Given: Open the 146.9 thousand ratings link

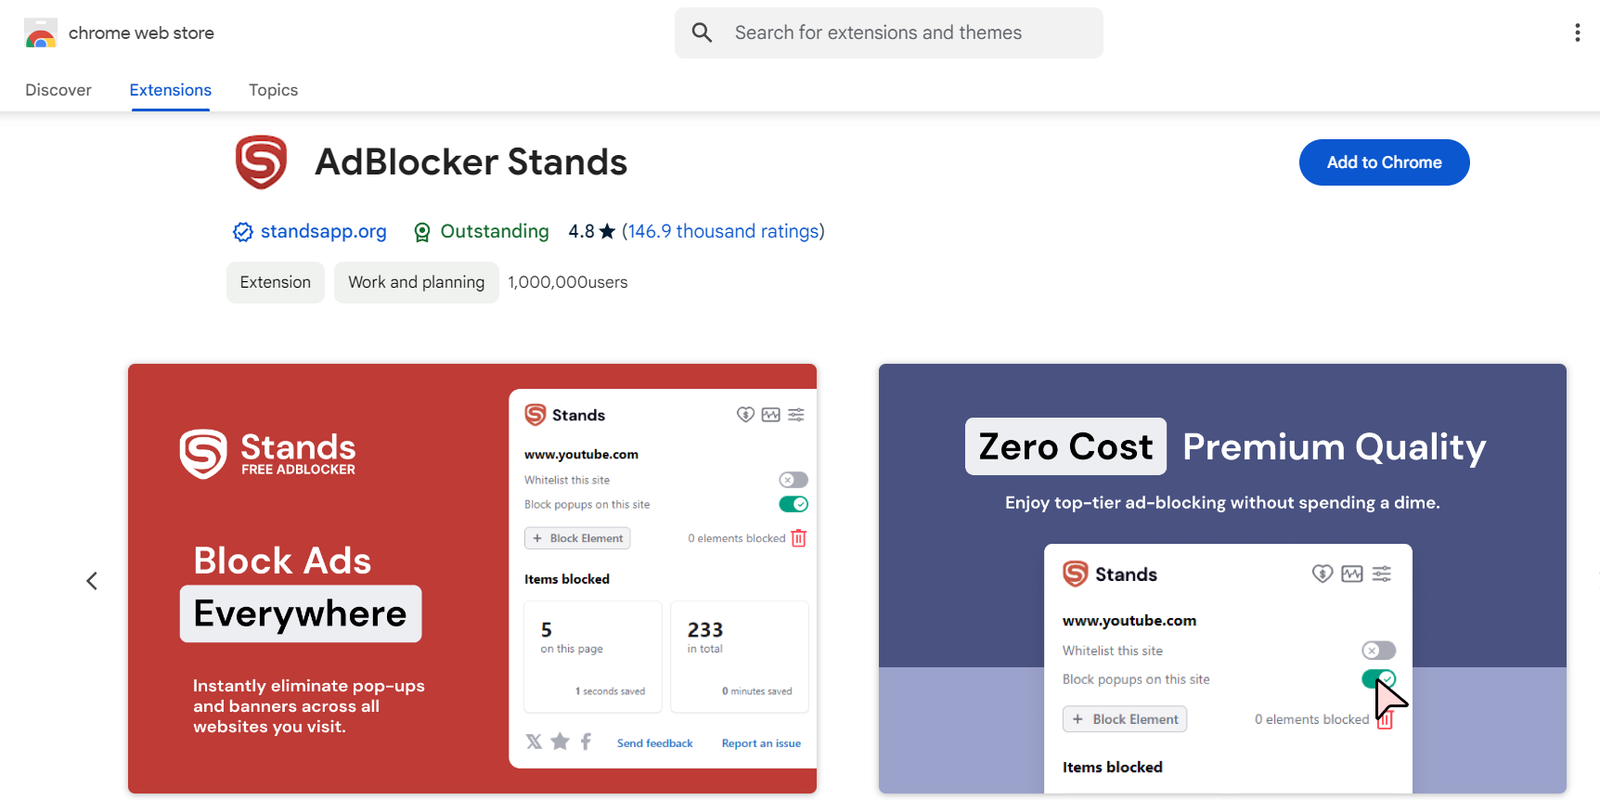Looking at the screenshot, I should pyautogui.click(x=722, y=232).
